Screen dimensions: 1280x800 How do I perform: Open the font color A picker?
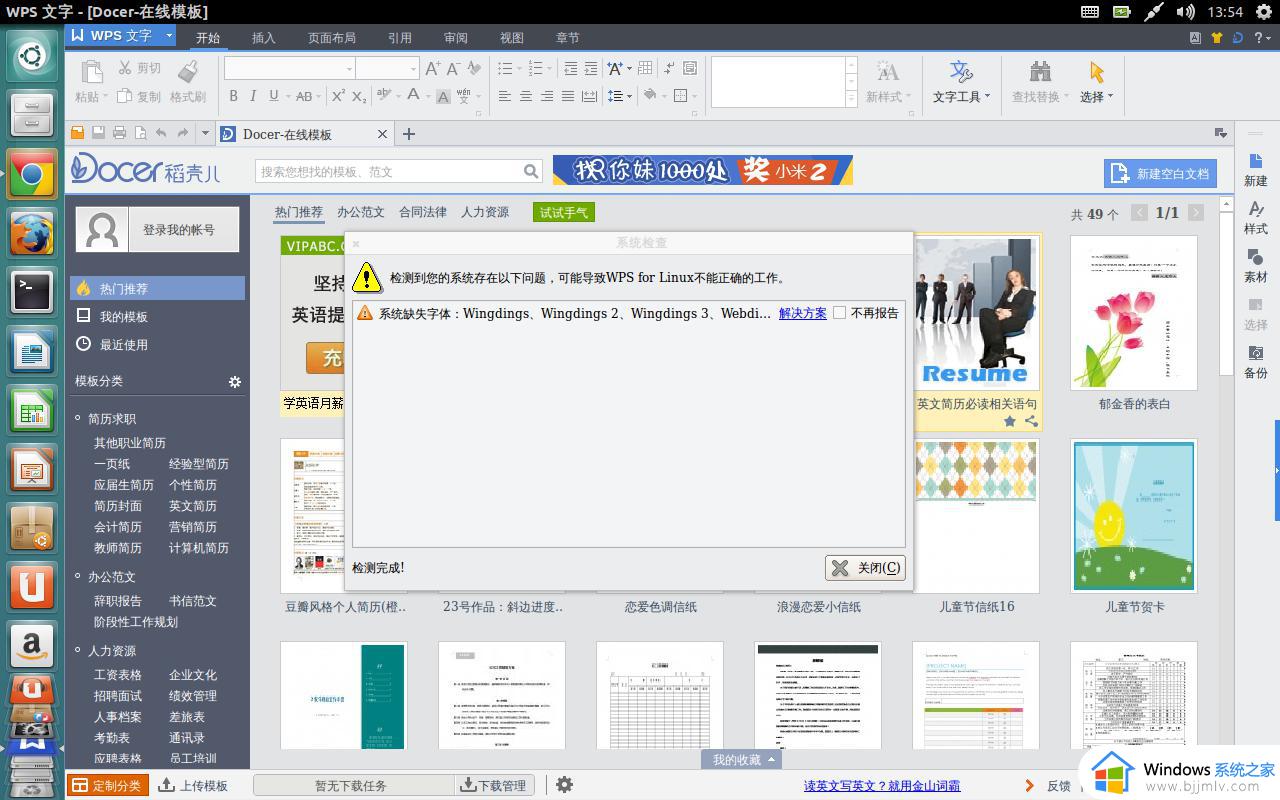pyautogui.click(x=413, y=96)
